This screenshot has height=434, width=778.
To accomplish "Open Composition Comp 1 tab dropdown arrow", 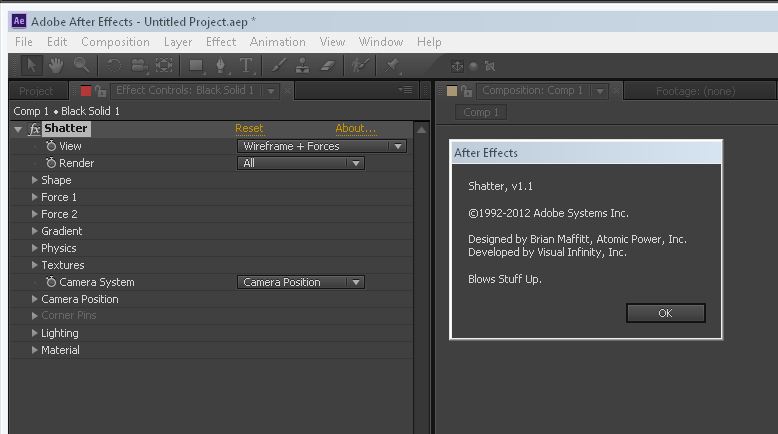I will coord(600,91).
